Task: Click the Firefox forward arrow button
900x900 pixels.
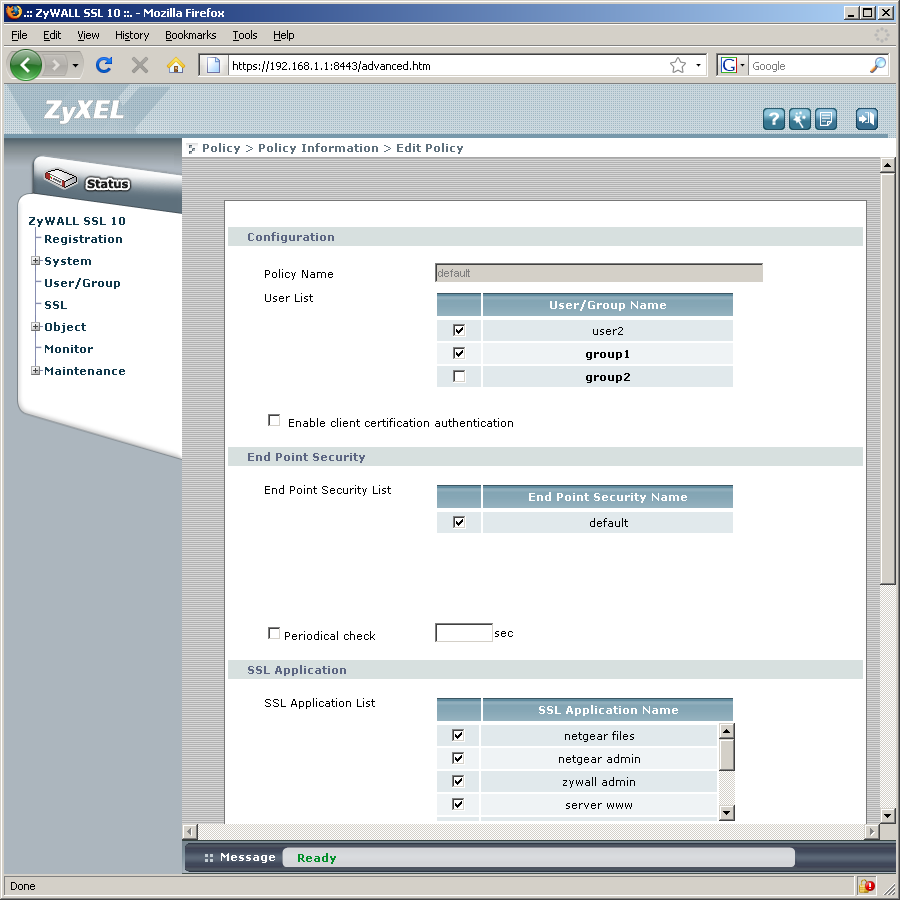Action: [x=56, y=65]
